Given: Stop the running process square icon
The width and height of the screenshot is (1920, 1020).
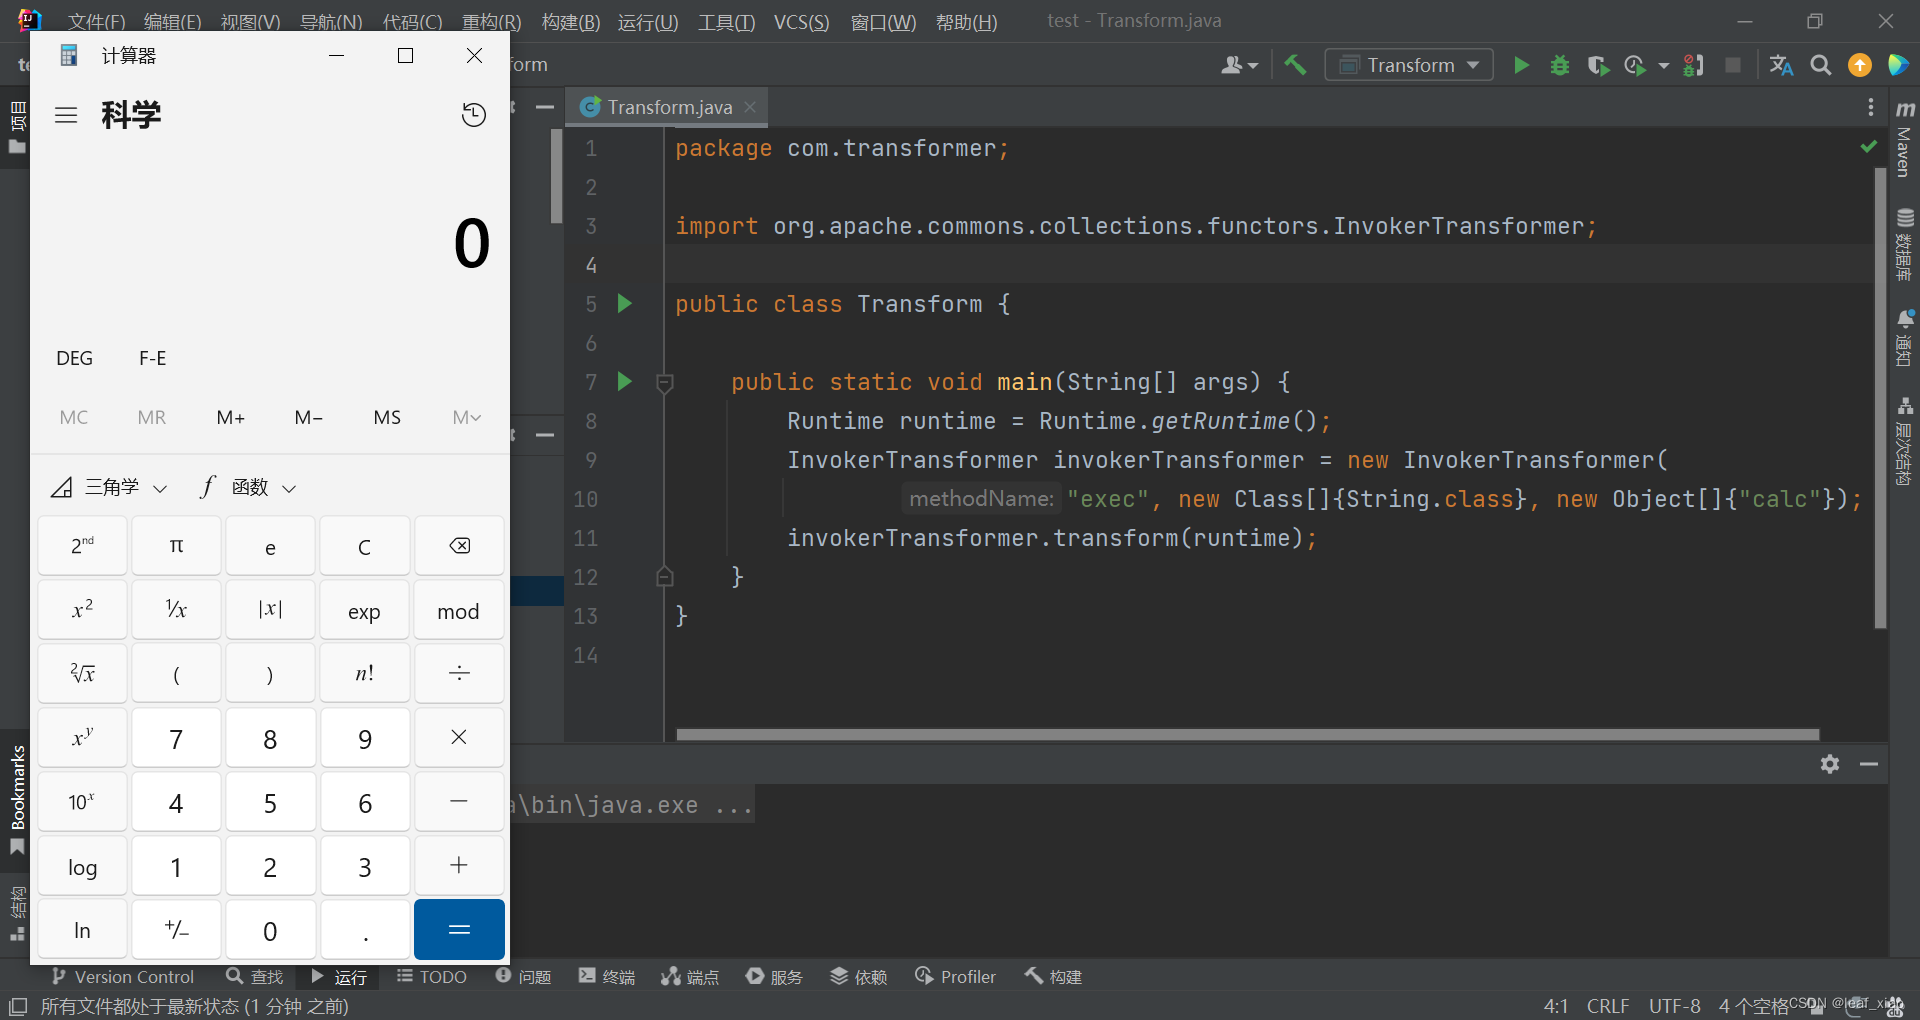Looking at the screenshot, I should point(1733,65).
